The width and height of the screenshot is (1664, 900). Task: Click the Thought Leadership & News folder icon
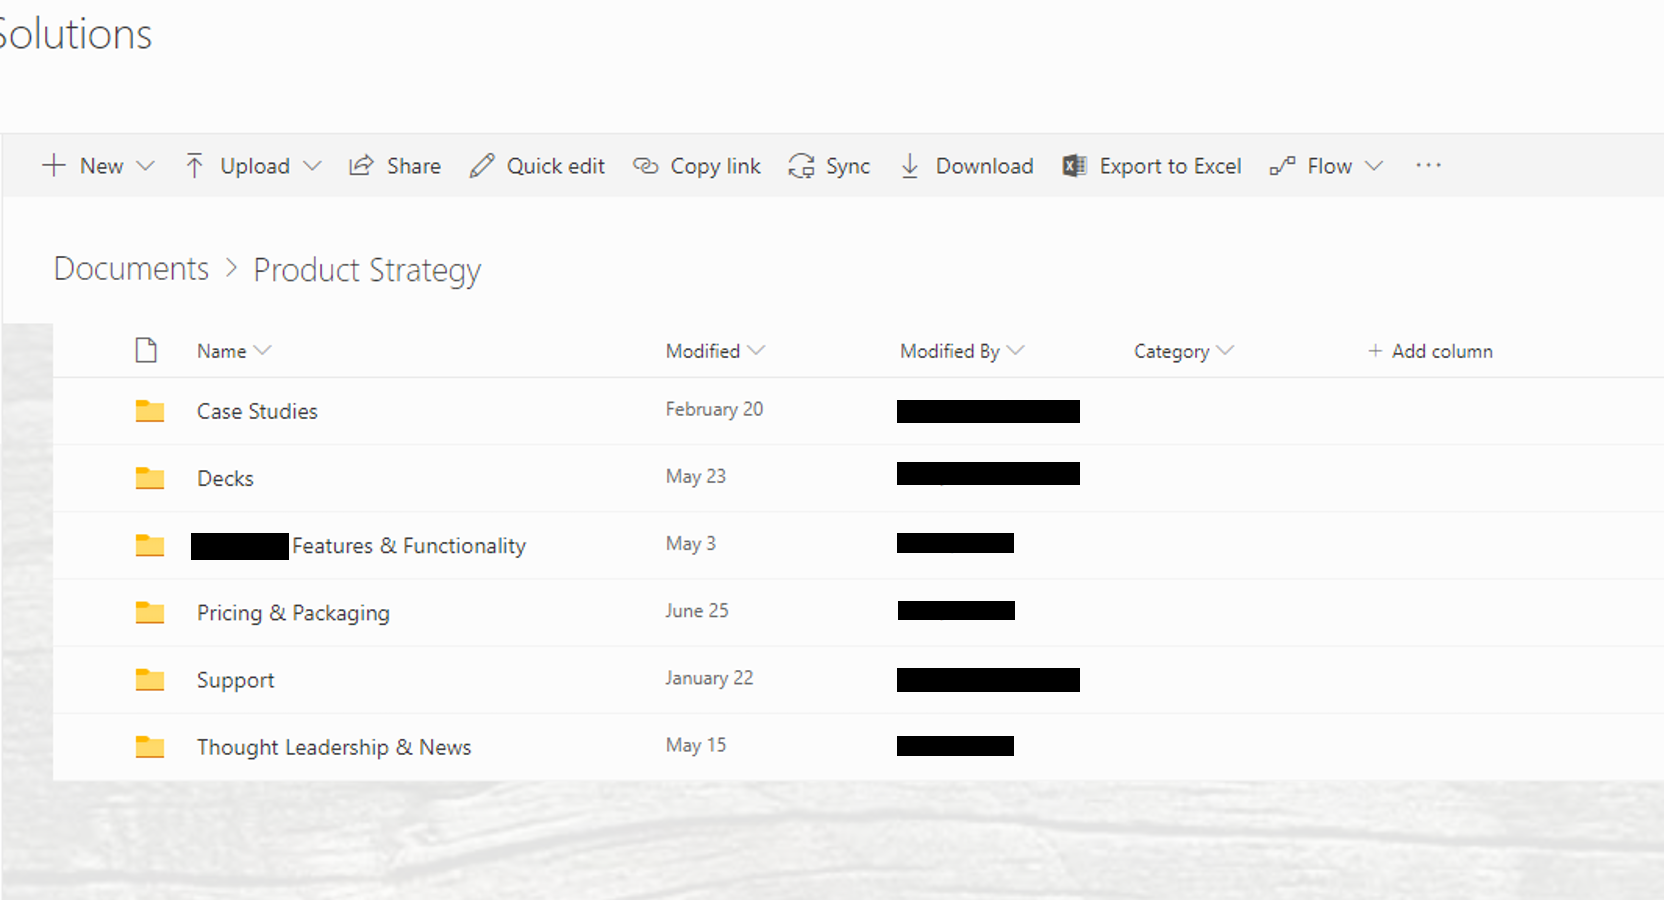tap(150, 746)
